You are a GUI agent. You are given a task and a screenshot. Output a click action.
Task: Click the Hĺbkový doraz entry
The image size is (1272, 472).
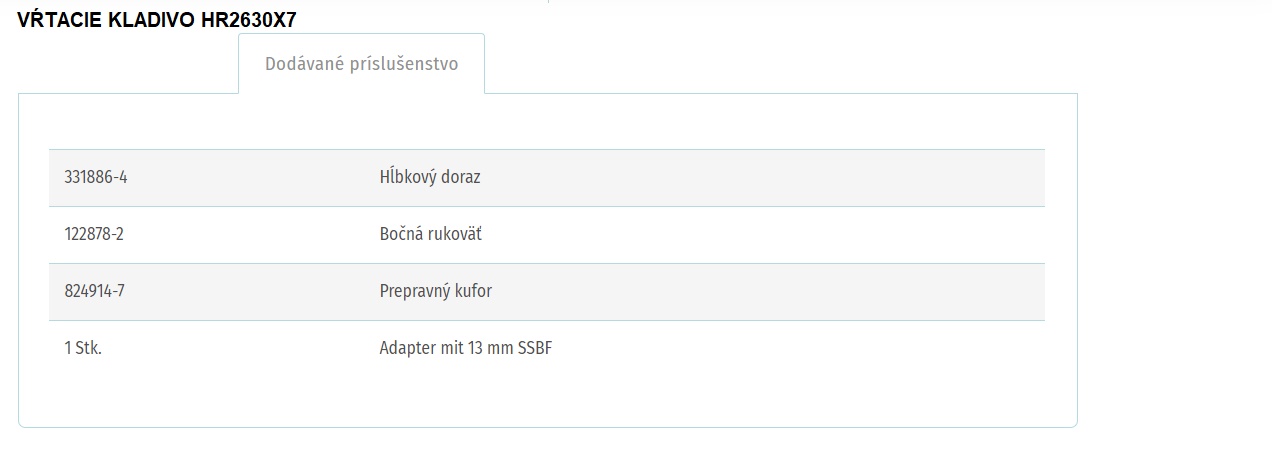pyautogui.click(x=430, y=177)
